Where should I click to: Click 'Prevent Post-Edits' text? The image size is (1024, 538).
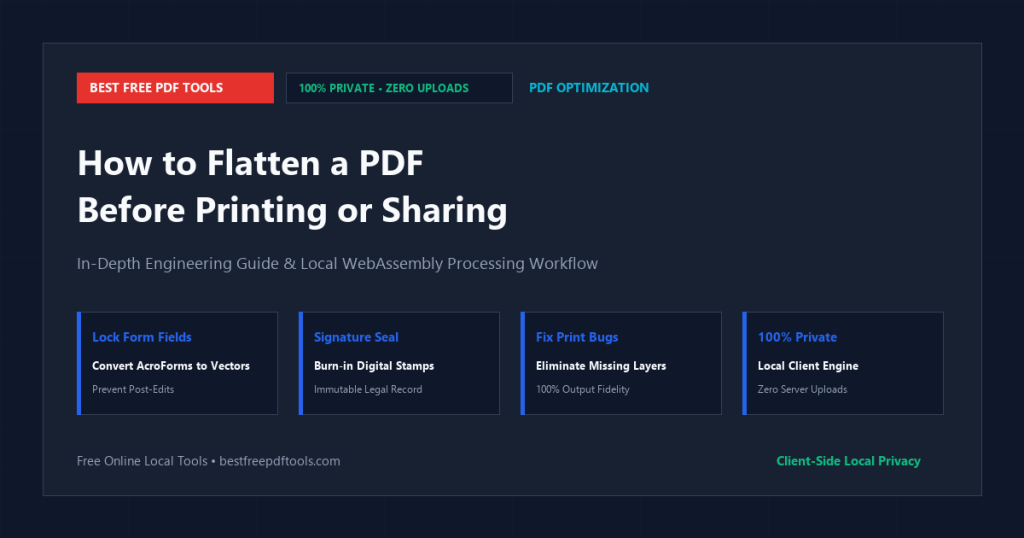pos(133,389)
